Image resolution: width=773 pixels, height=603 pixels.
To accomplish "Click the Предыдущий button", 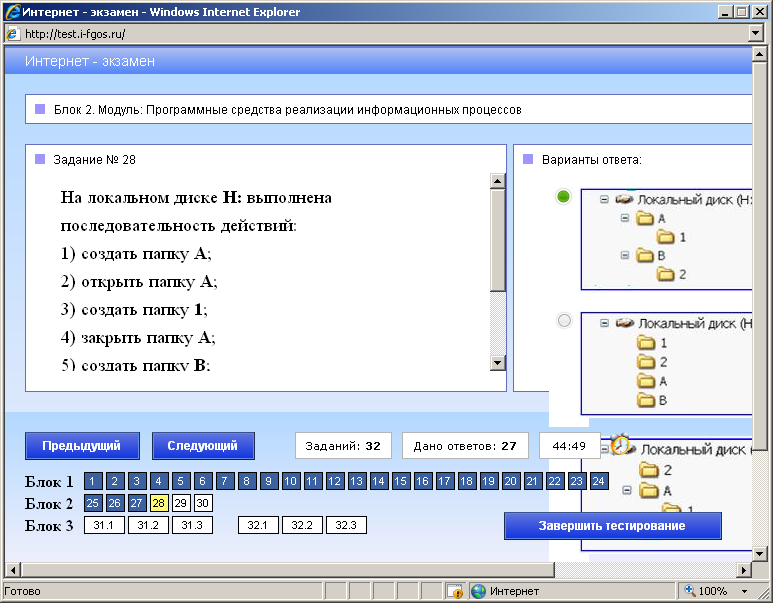I will [82, 446].
